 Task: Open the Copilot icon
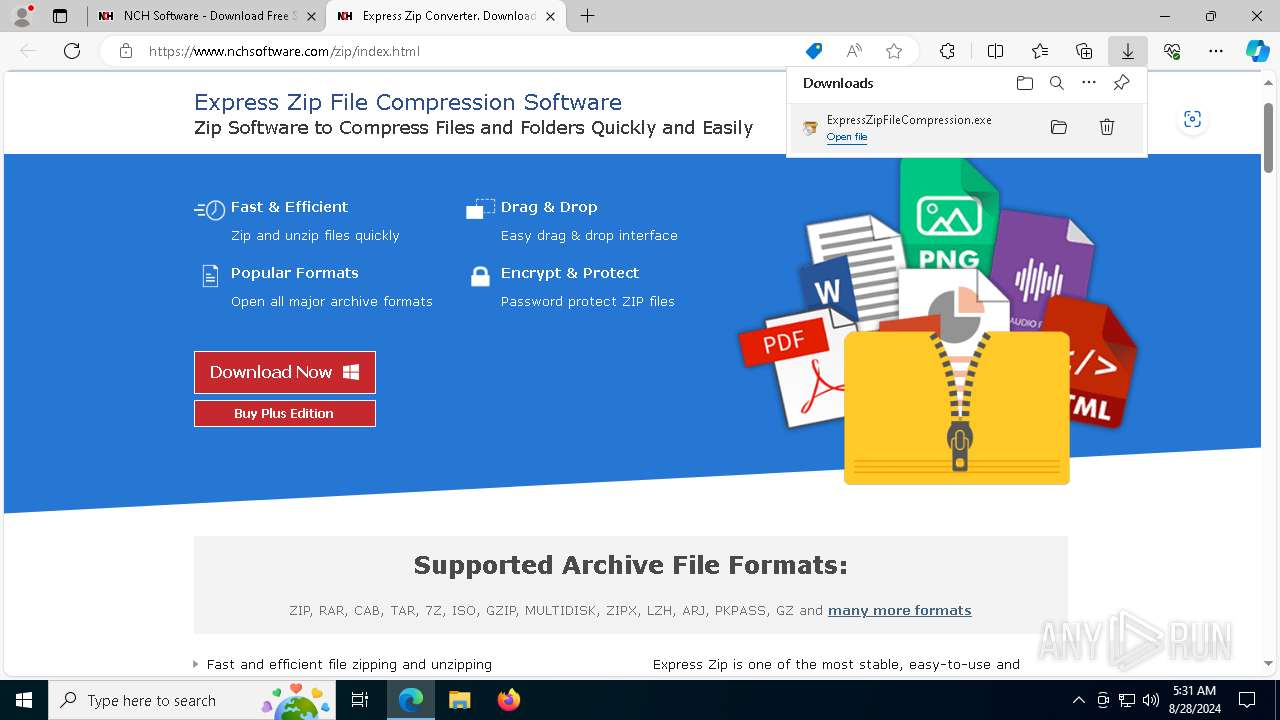(x=1257, y=51)
